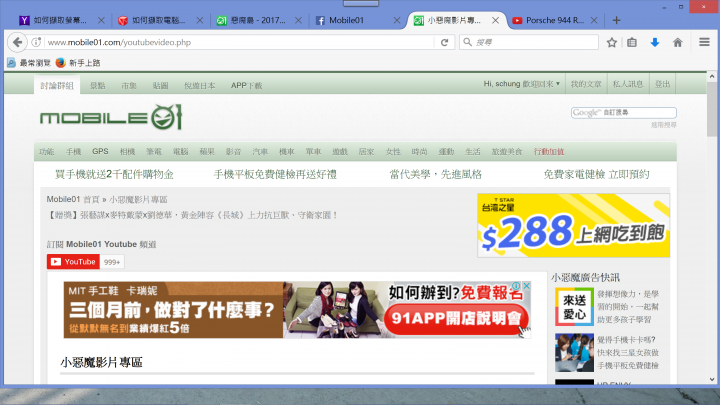Click the Mobile01 logo
Viewport: 720px width, 405px height.
[111, 117]
